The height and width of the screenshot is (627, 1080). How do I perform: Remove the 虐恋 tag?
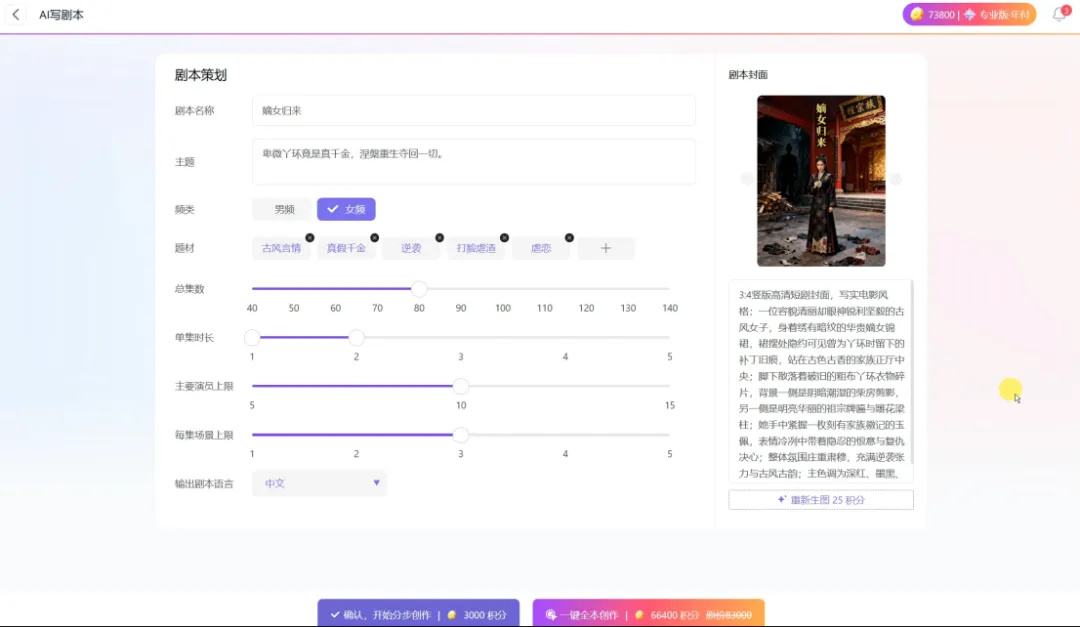[x=569, y=238]
